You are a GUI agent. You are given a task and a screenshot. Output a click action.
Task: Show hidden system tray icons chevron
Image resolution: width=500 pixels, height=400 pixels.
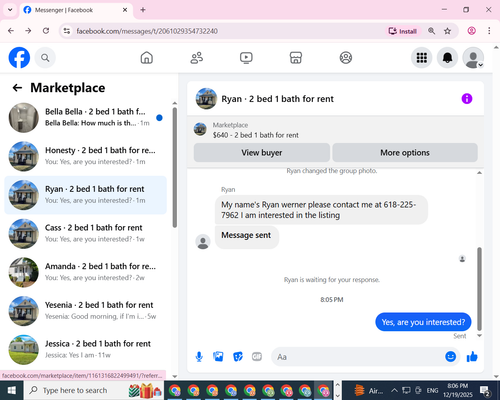point(394,390)
